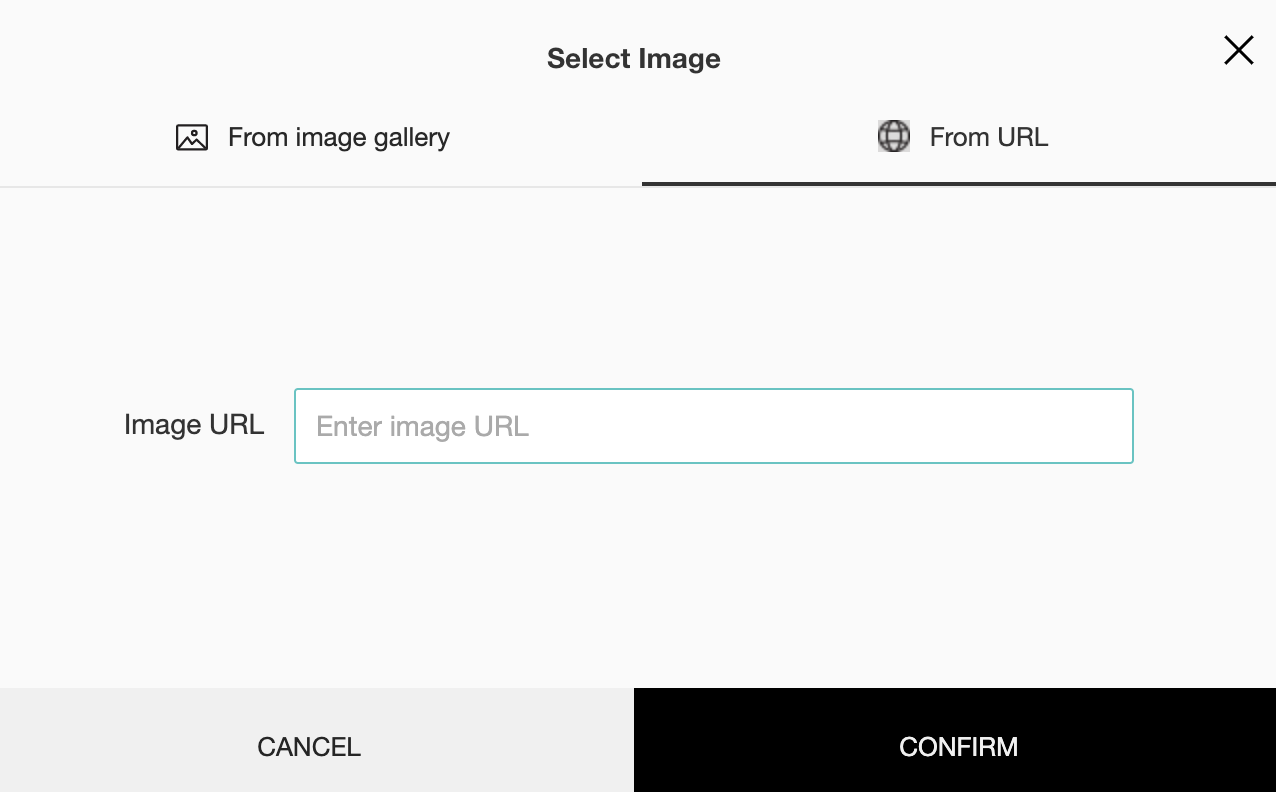The width and height of the screenshot is (1276, 792).
Task: Click the gray divider under the gallery tab
Action: [x=320, y=186]
